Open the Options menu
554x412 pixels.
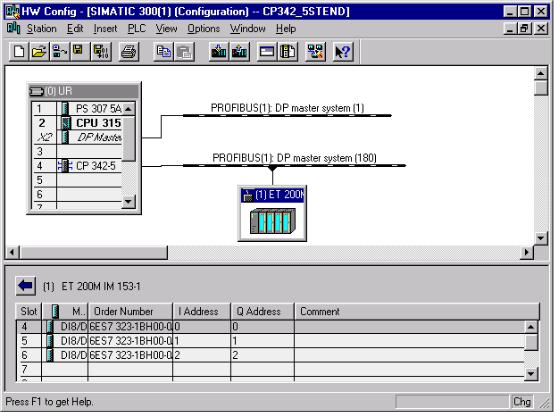click(x=204, y=29)
